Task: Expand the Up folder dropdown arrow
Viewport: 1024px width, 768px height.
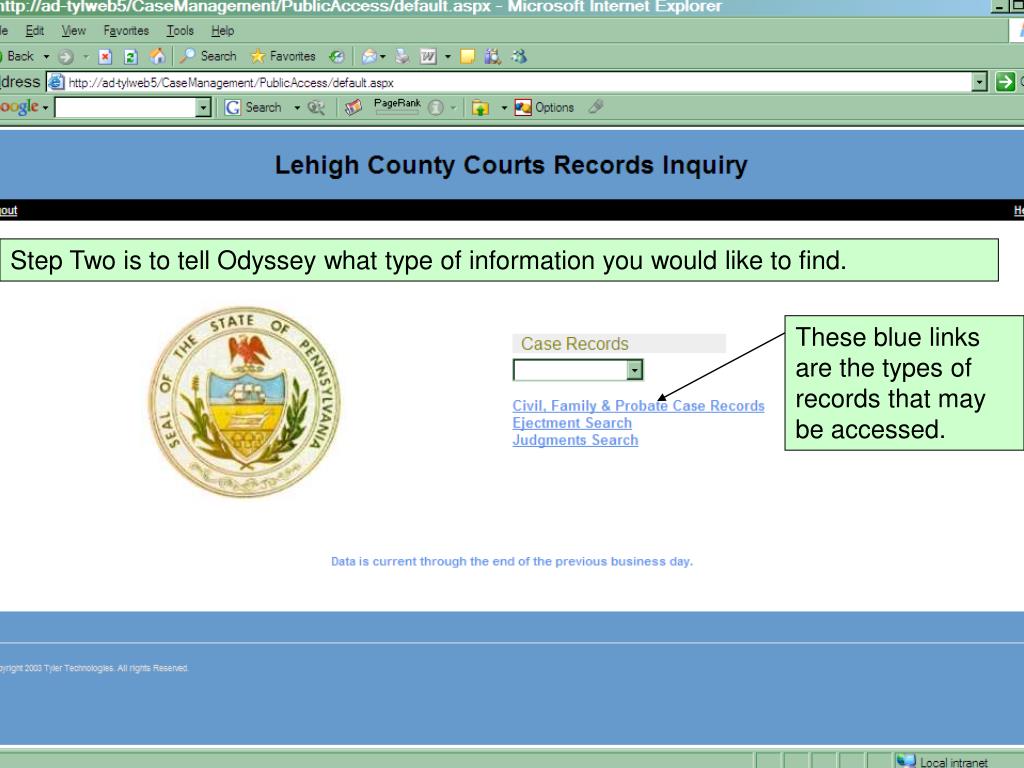Action: click(x=504, y=108)
